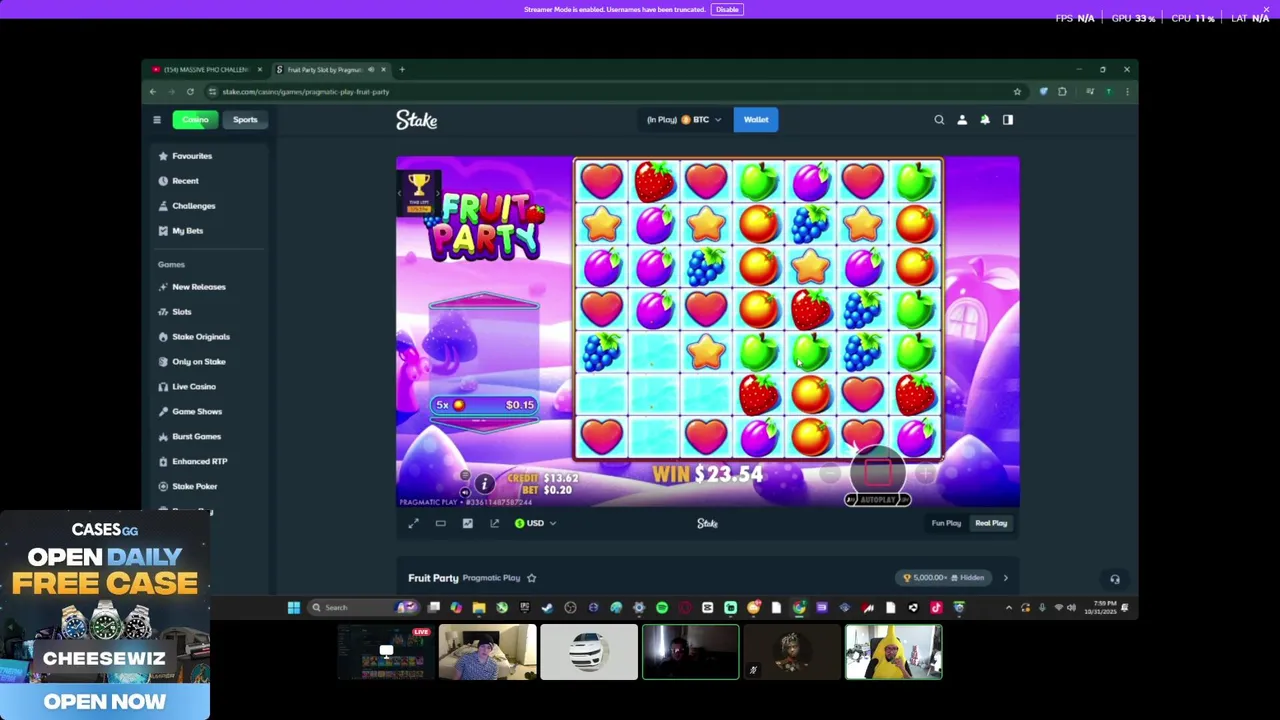Toggle the chat side panel icon
Image resolution: width=1280 pixels, height=720 pixels.
1008,120
